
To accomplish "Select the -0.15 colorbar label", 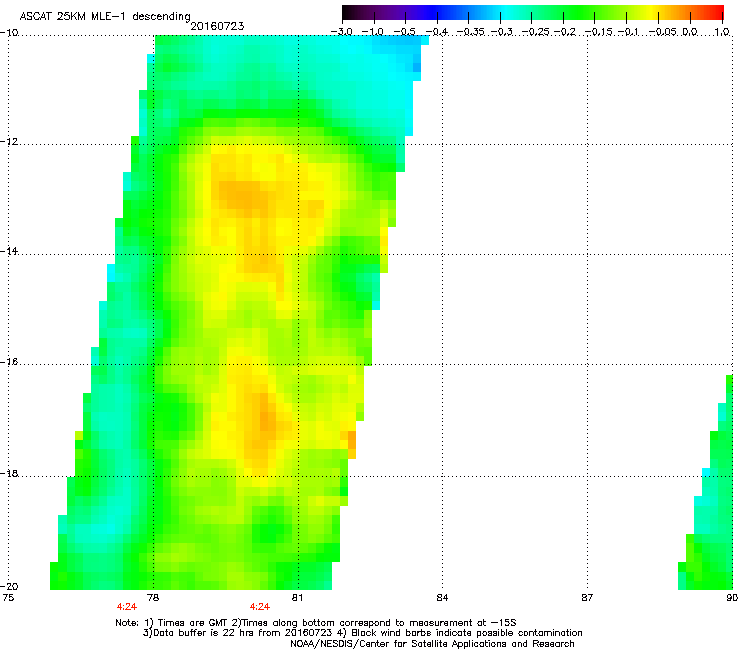I will pyautogui.click(x=598, y=32).
